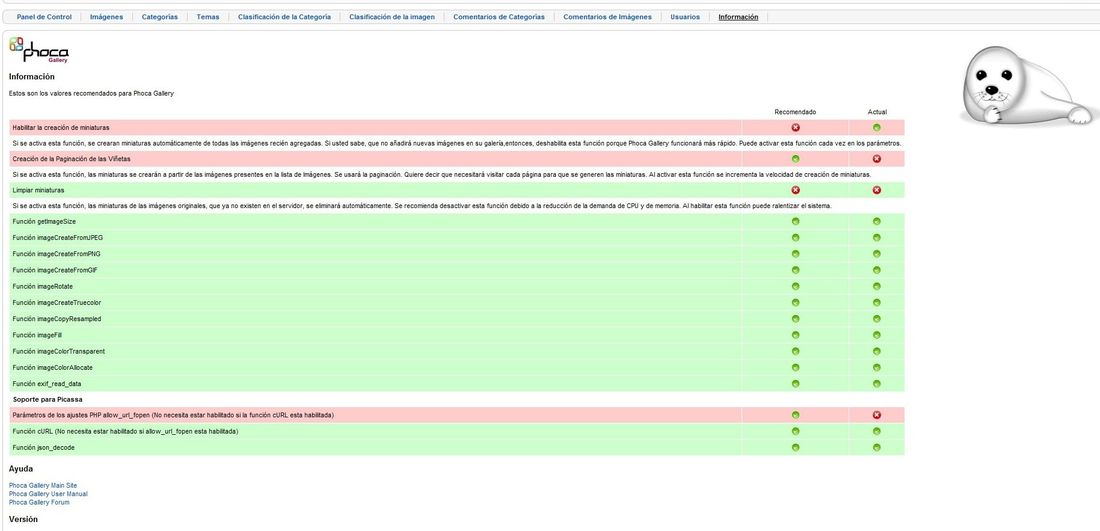Open the Temas tab
Image resolution: width=1100 pixels, height=531 pixels.
(208, 17)
